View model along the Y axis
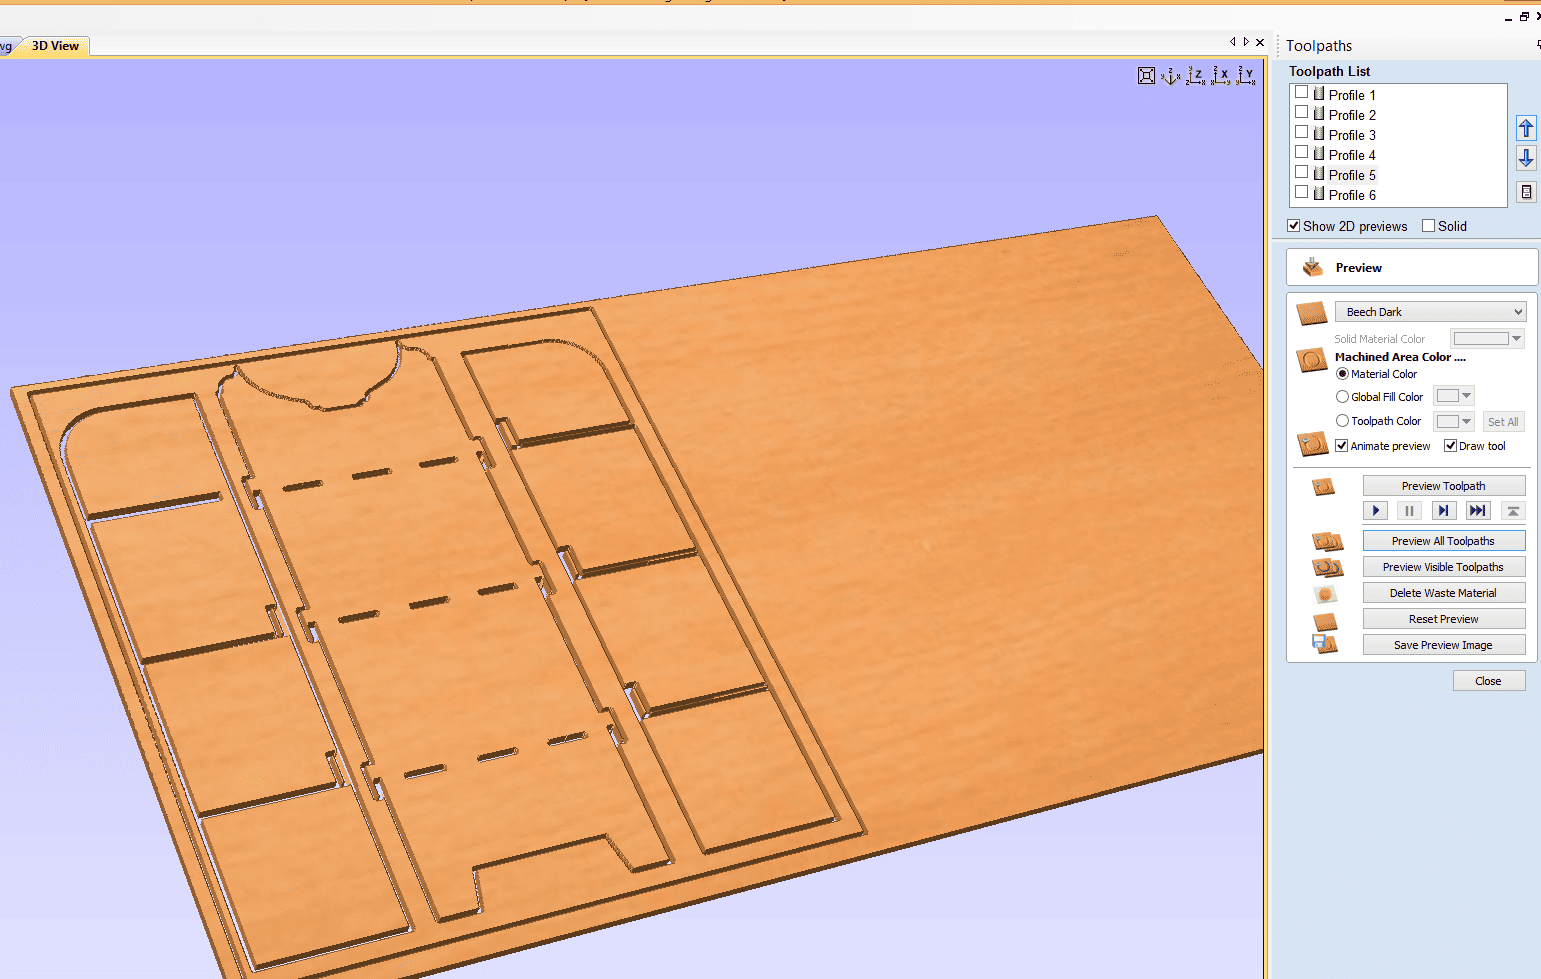The width and height of the screenshot is (1541, 979). click(1246, 76)
